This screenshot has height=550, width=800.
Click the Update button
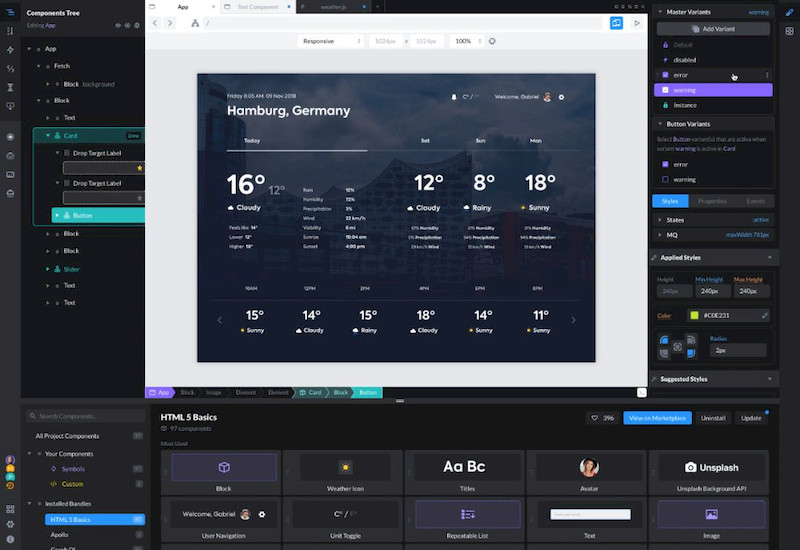[x=751, y=418]
